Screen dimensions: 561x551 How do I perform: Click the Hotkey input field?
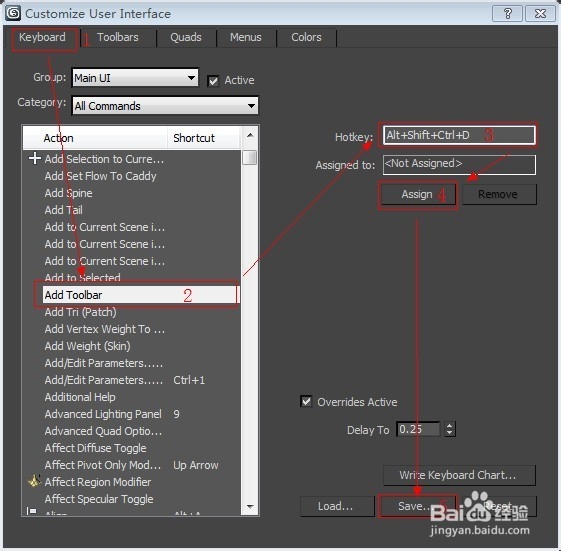[x=459, y=135]
